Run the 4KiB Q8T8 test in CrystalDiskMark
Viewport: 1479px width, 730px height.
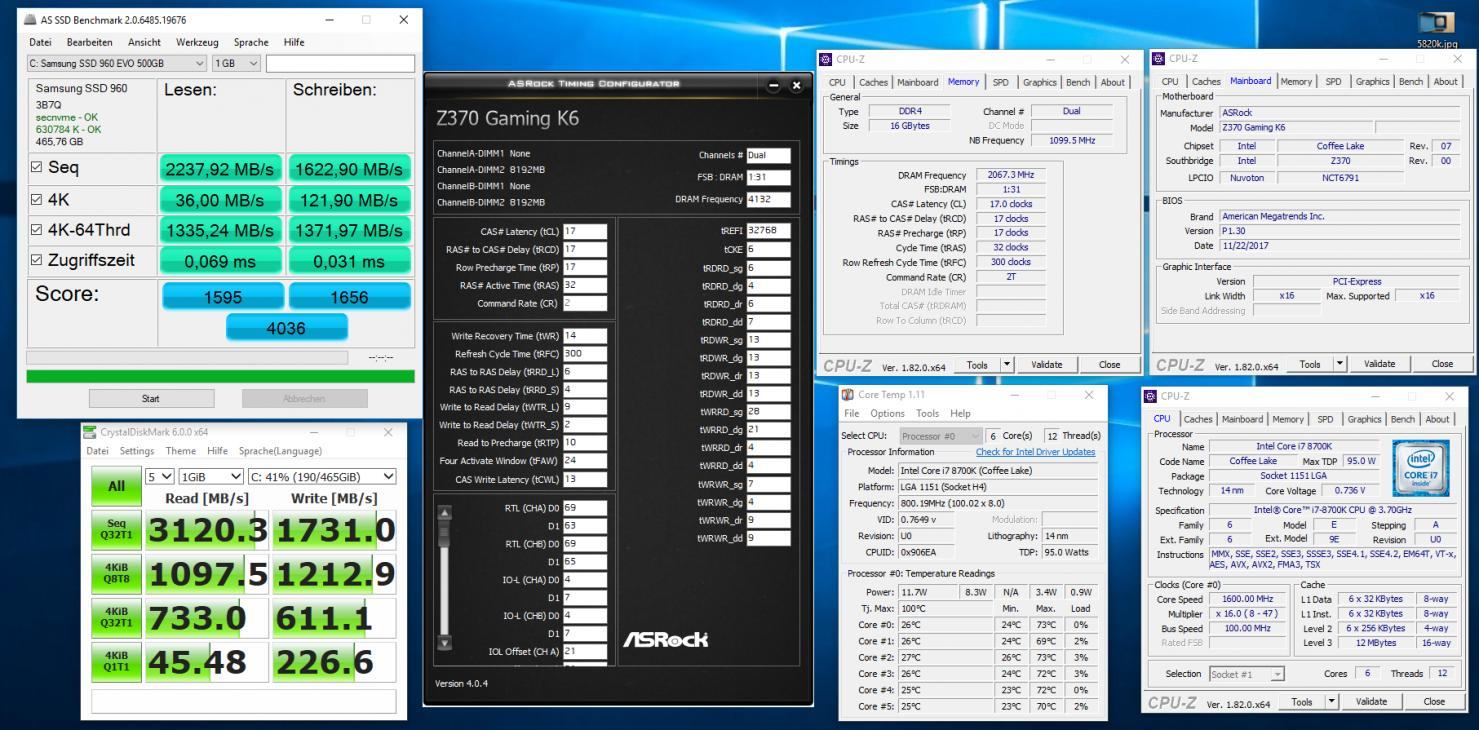pyautogui.click(x=116, y=573)
